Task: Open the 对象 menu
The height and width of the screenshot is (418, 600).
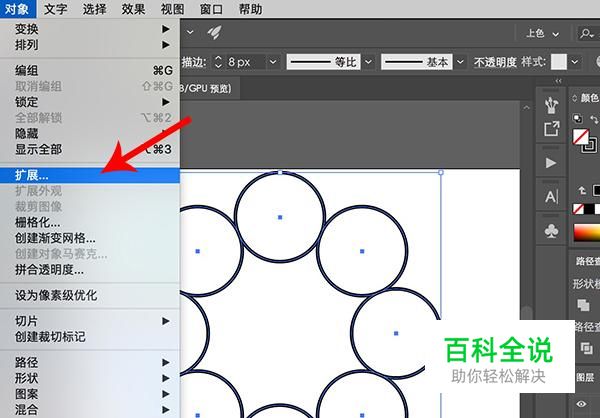Action: tap(17, 9)
